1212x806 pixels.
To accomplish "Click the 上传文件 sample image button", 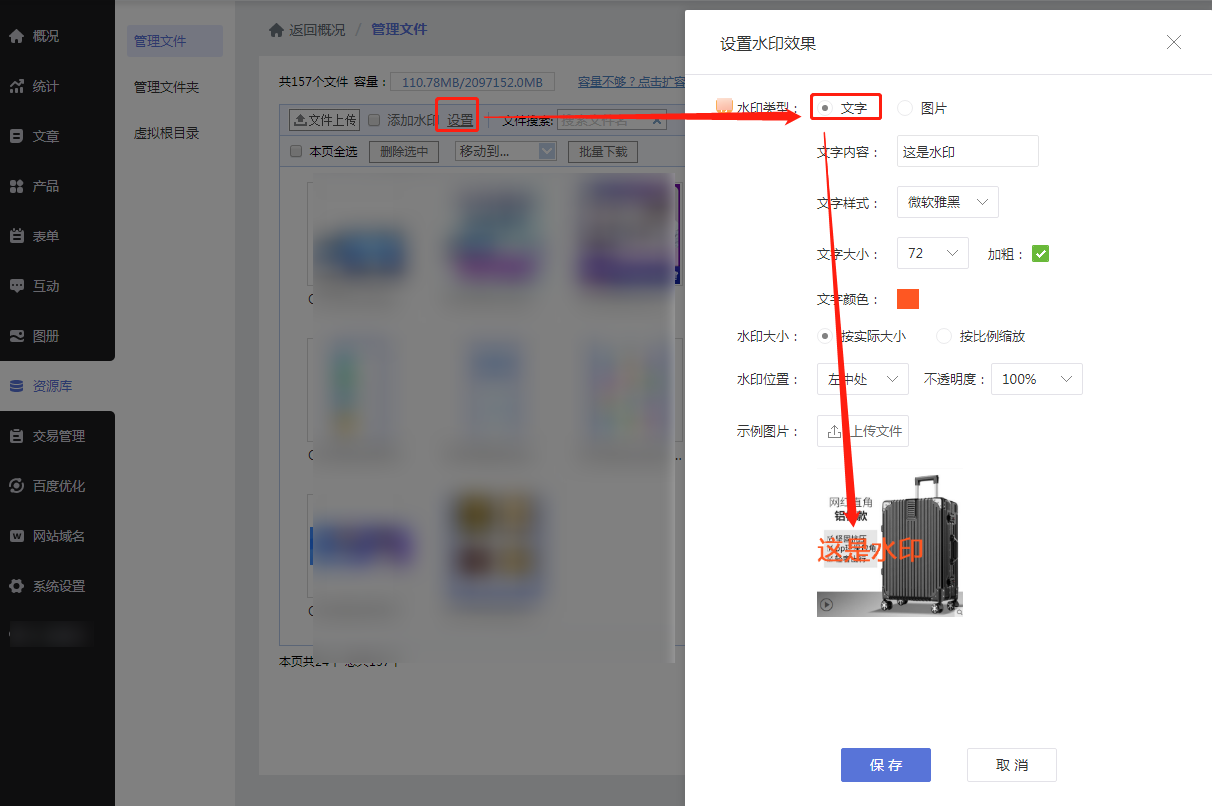I will click(x=863, y=431).
